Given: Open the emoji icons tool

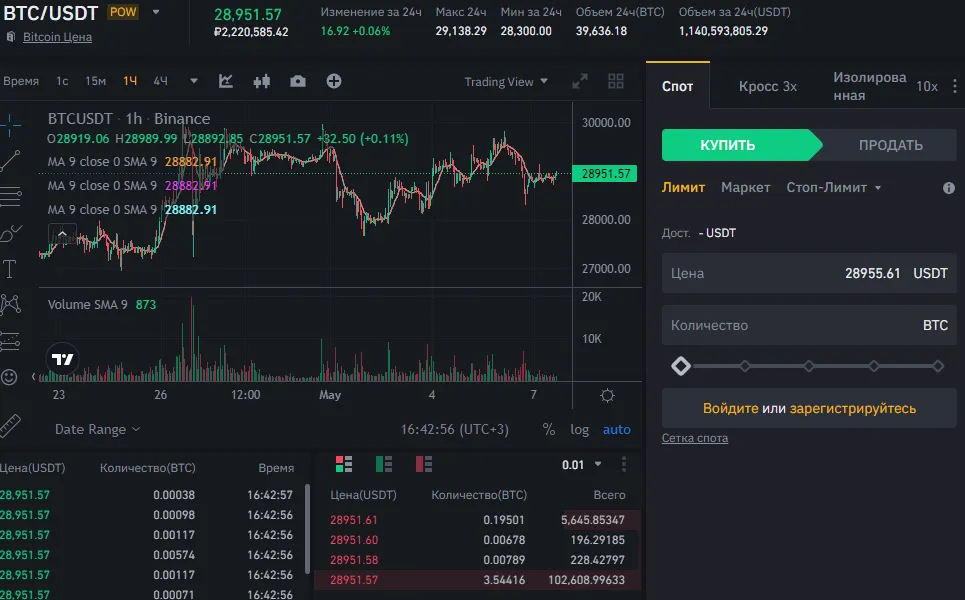Looking at the screenshot, I should pyautogui.click(x=9, y=377).
